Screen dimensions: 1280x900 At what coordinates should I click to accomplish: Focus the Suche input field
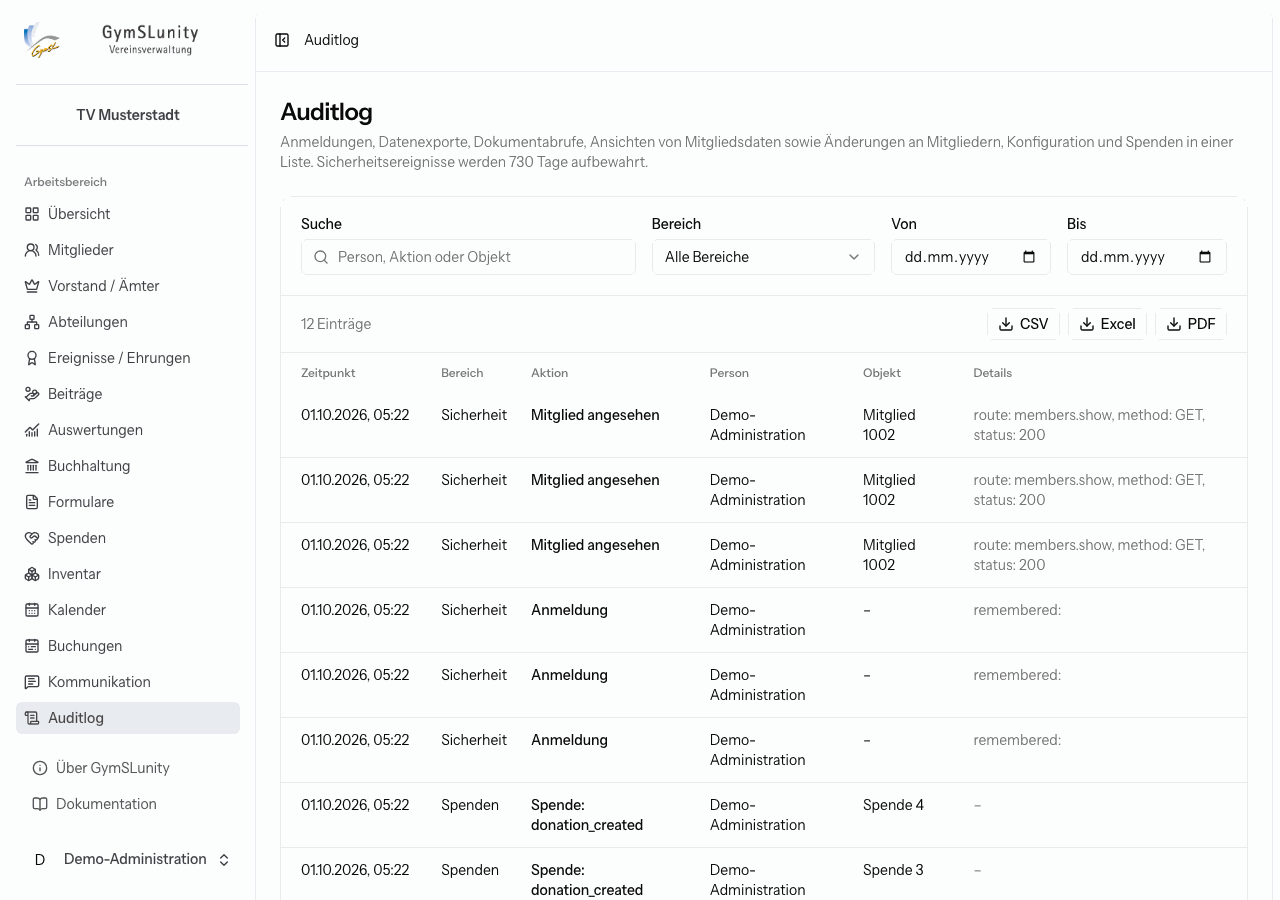[x=468, y=257]
